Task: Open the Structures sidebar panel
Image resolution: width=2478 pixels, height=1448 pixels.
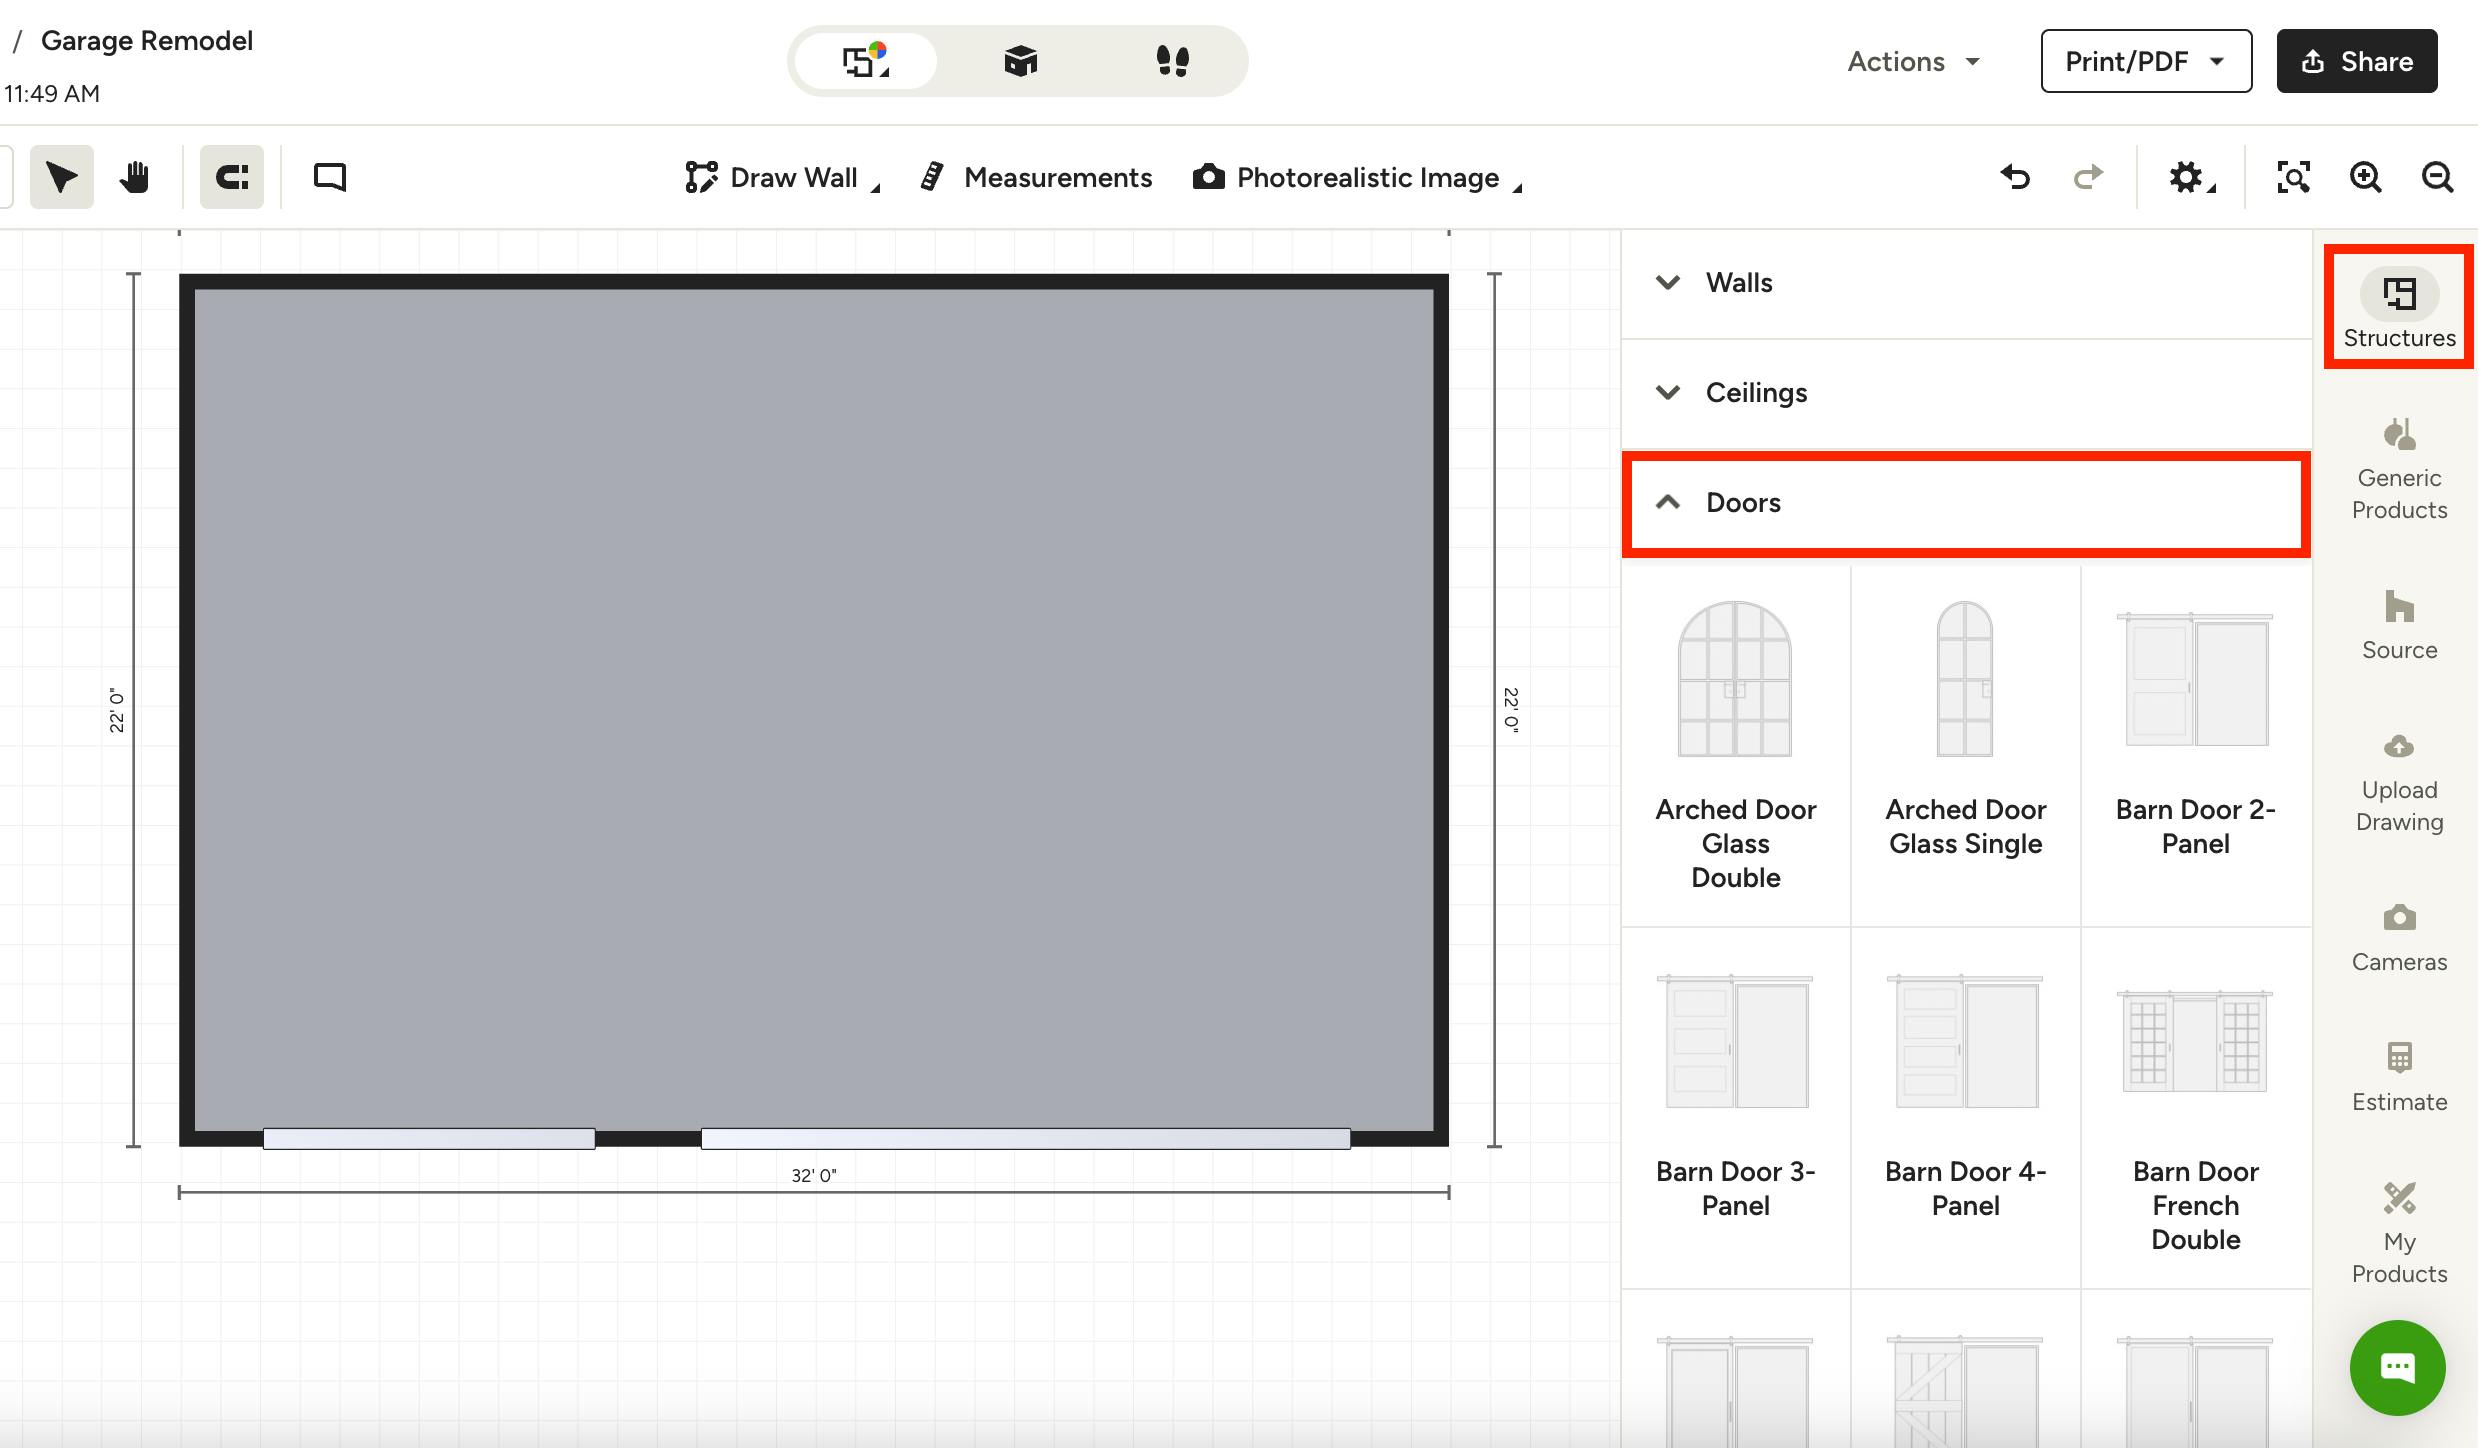Action: point(2399,307)
